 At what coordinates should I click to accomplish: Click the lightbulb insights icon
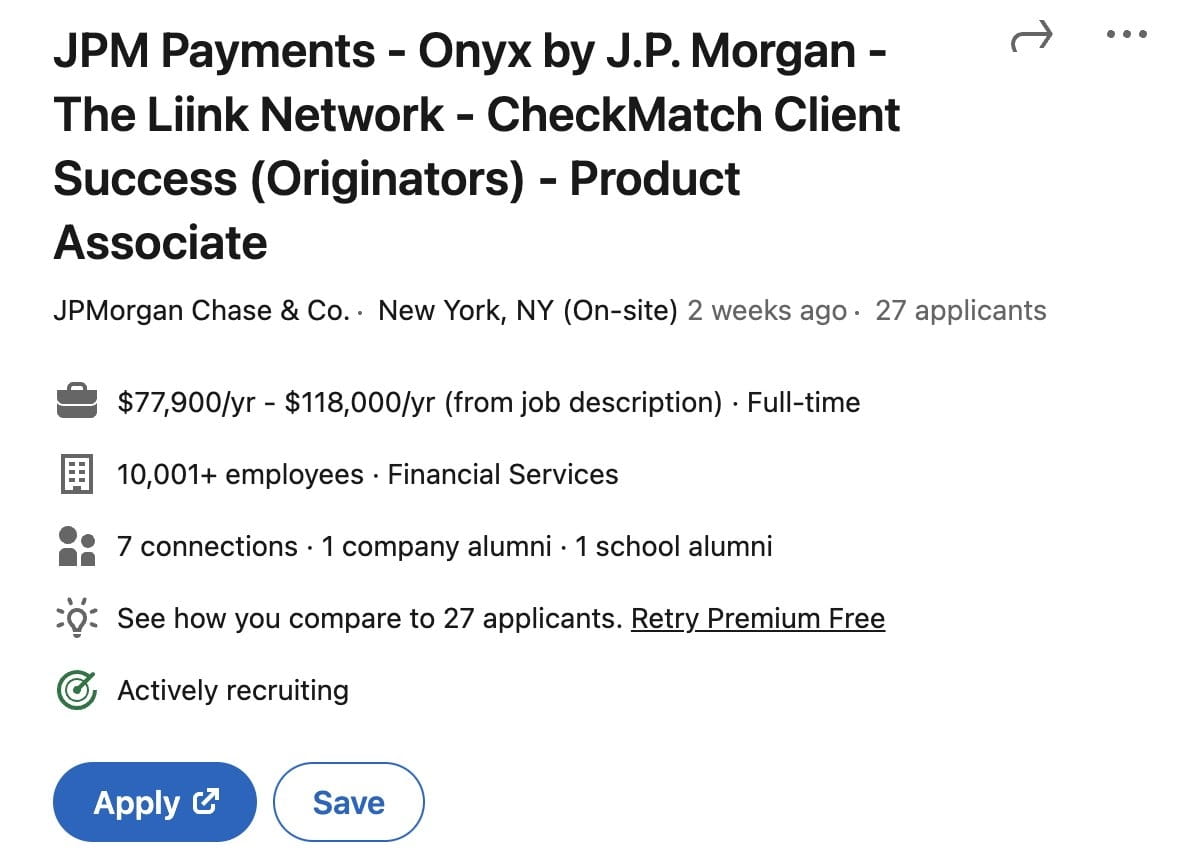coord(77,619)
